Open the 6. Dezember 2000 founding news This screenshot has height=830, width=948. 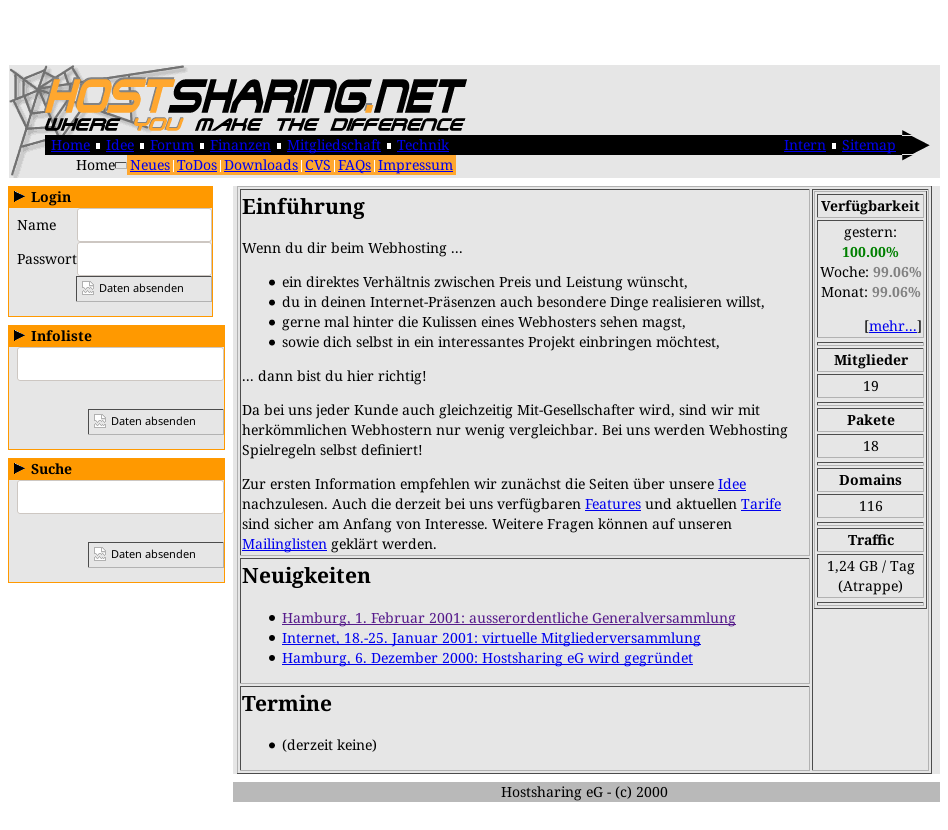coord(487,658)
